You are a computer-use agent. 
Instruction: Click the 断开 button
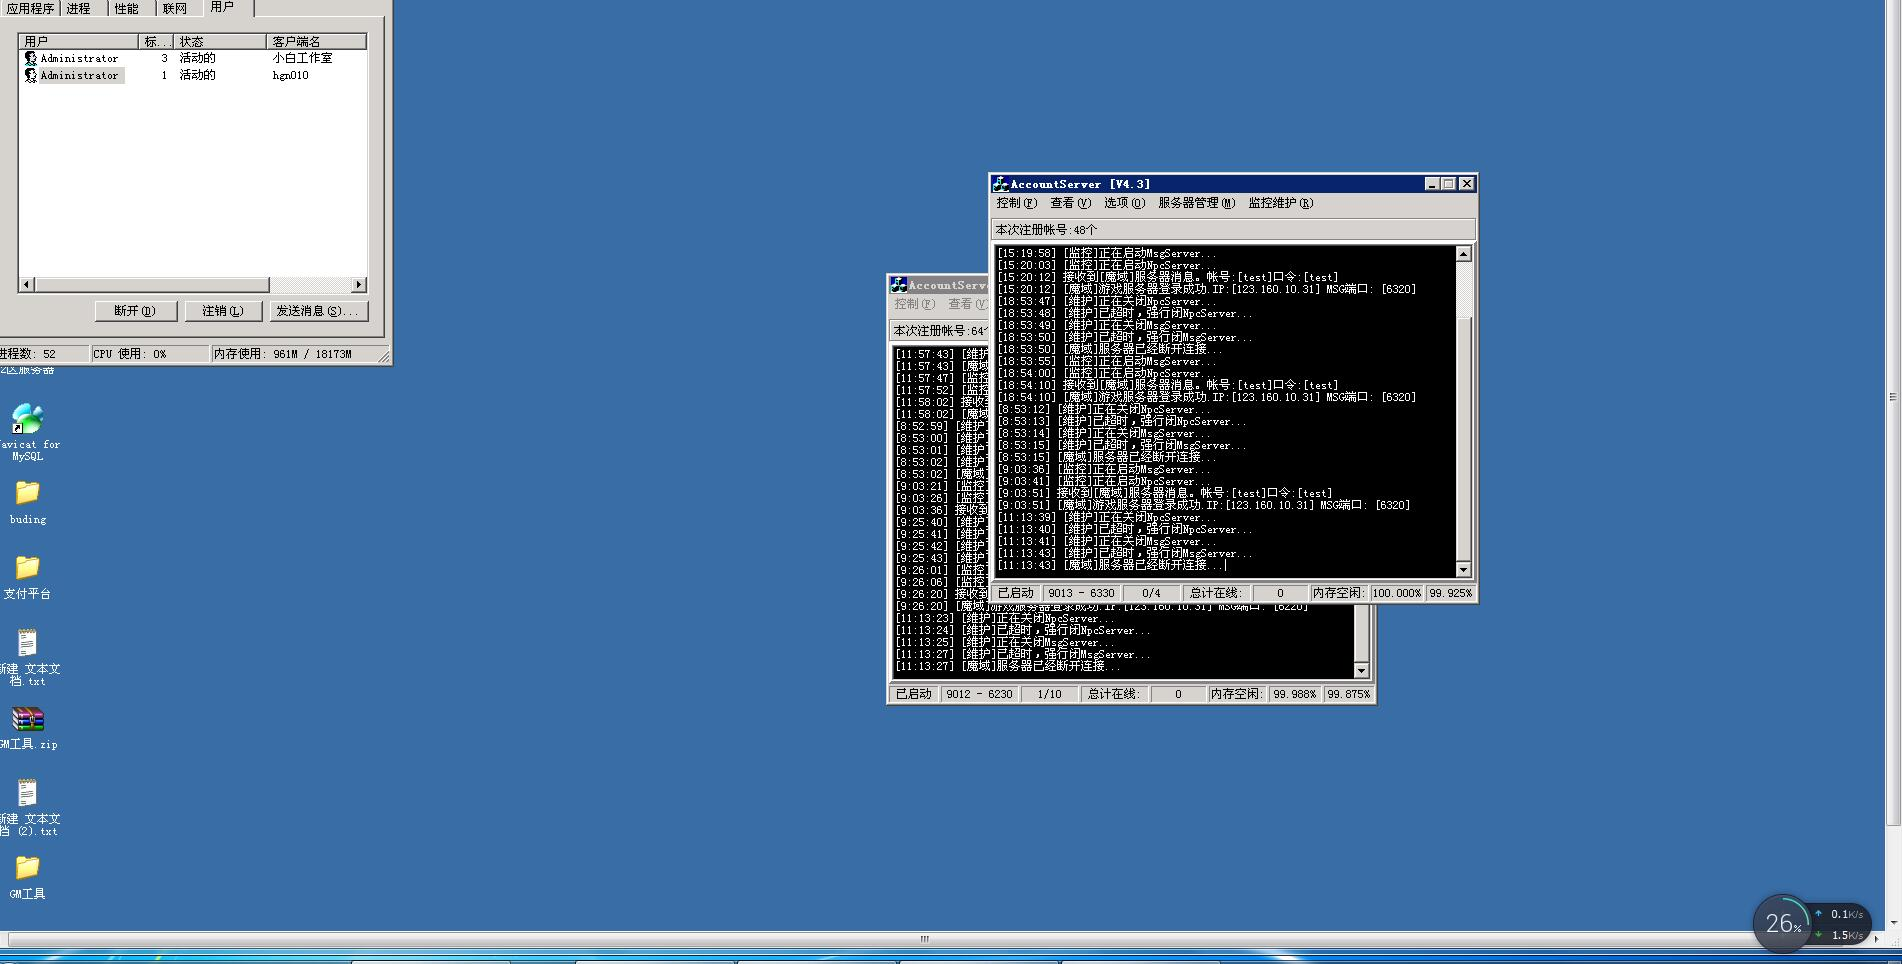click(135, 311)
